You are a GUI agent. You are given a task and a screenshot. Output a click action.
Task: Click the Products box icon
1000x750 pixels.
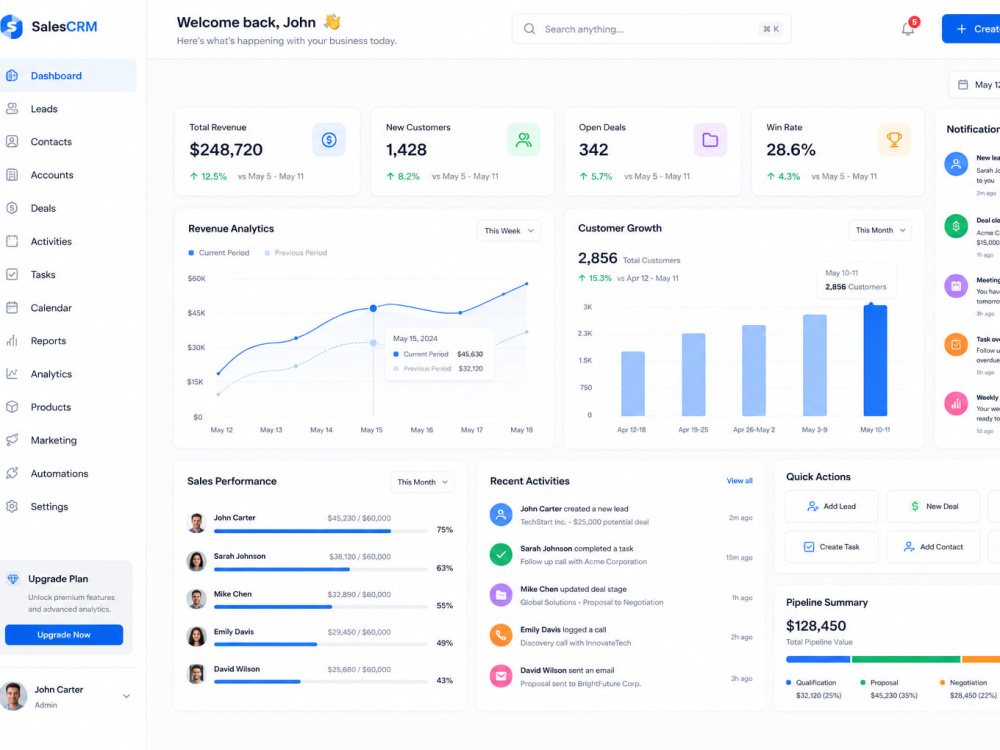pos(12,407)
